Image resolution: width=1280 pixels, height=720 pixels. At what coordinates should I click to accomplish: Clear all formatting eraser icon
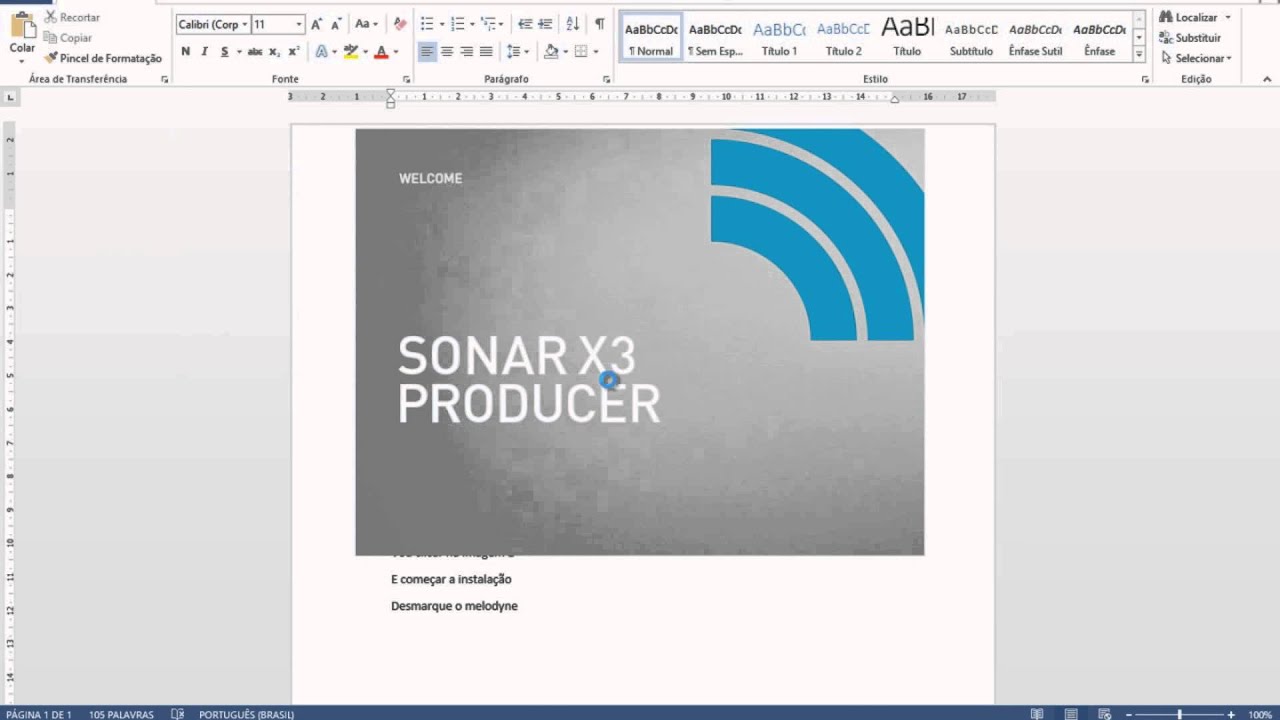pyautogui.click(x=400, y=24)
